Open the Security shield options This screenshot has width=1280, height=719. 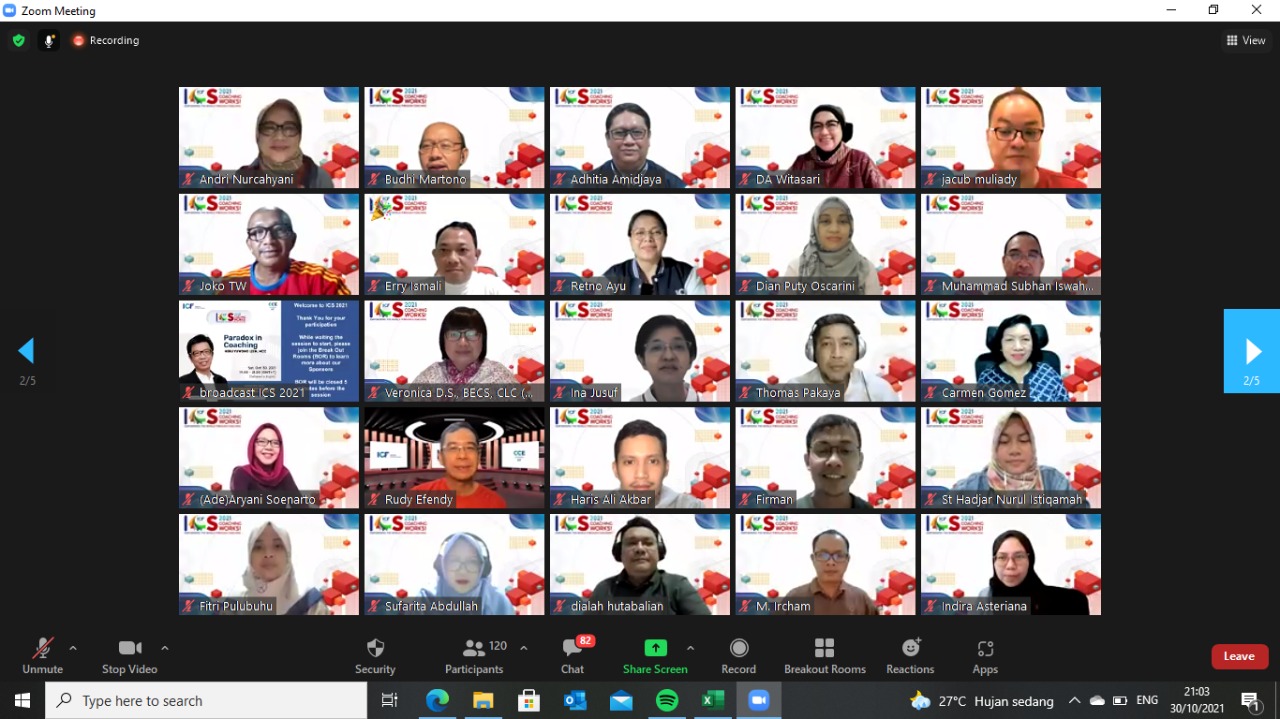click(375, 656)
